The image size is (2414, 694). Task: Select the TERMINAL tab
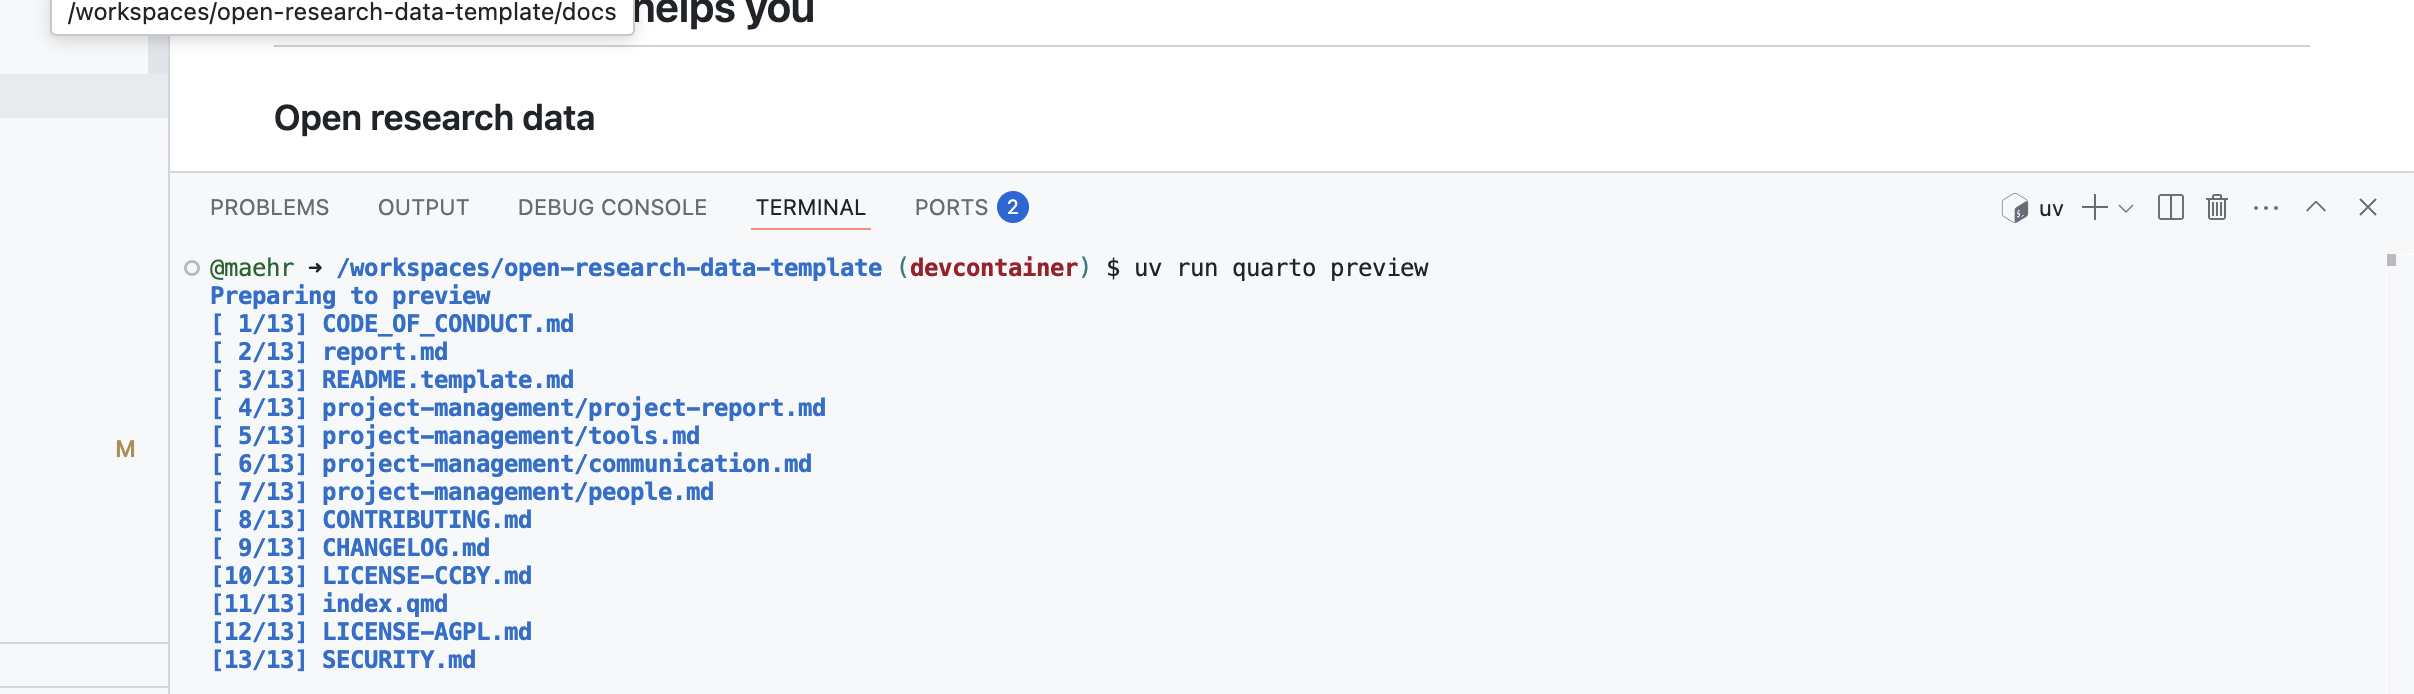click(x=811, y=207)
